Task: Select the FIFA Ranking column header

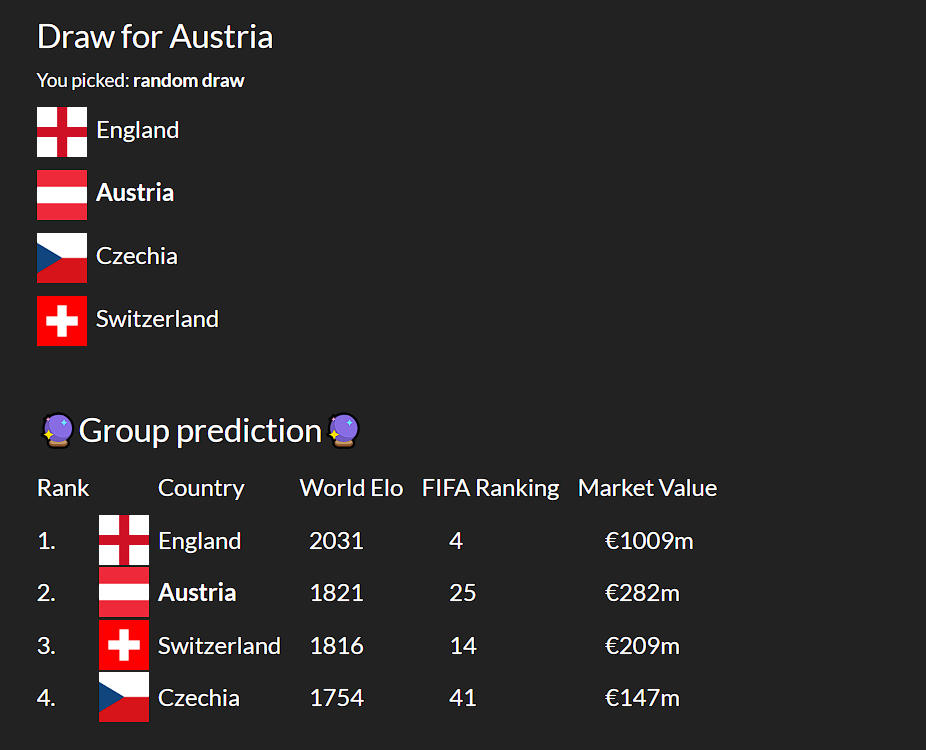Action: click(490, 488)
